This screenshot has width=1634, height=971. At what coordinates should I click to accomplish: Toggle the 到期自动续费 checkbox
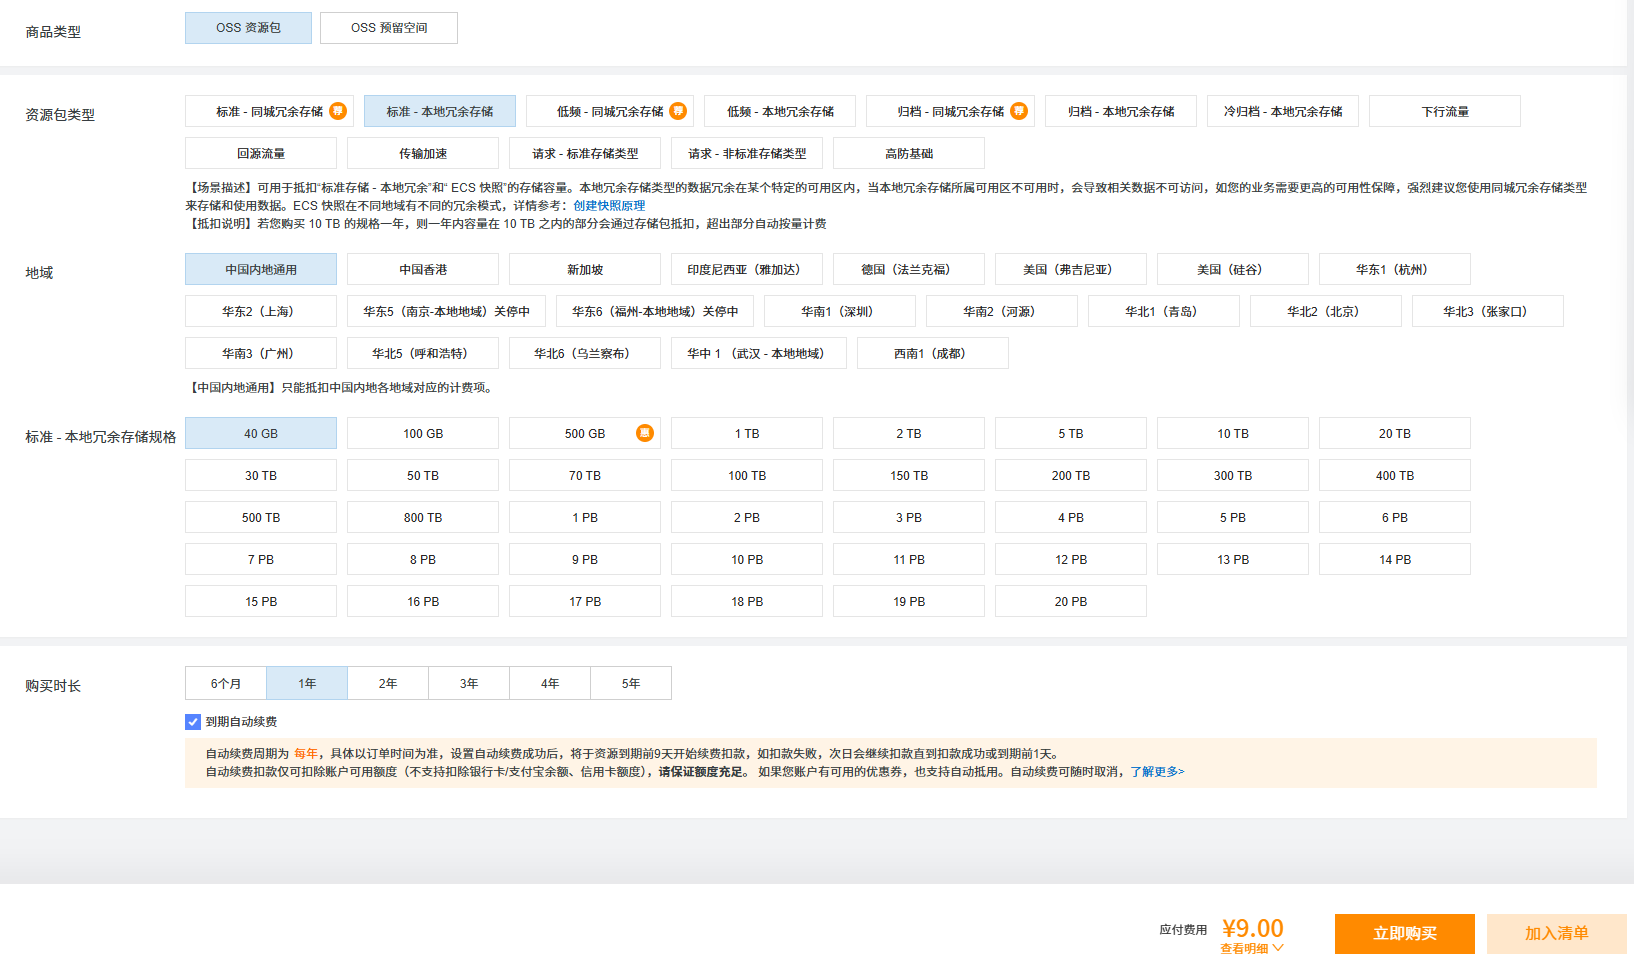(193, 722)
